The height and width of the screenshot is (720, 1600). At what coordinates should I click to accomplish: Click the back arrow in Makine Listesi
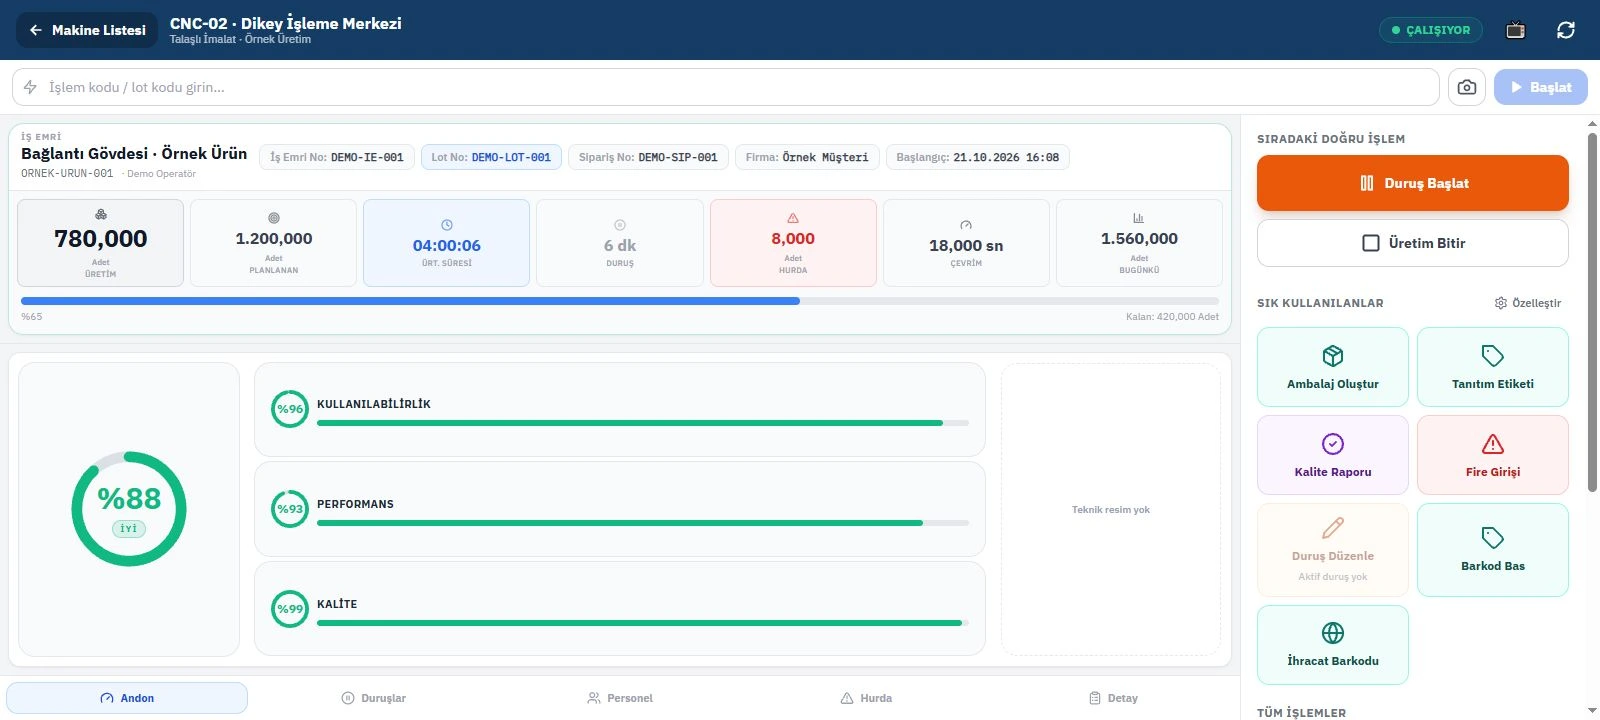tap(36, 30)
